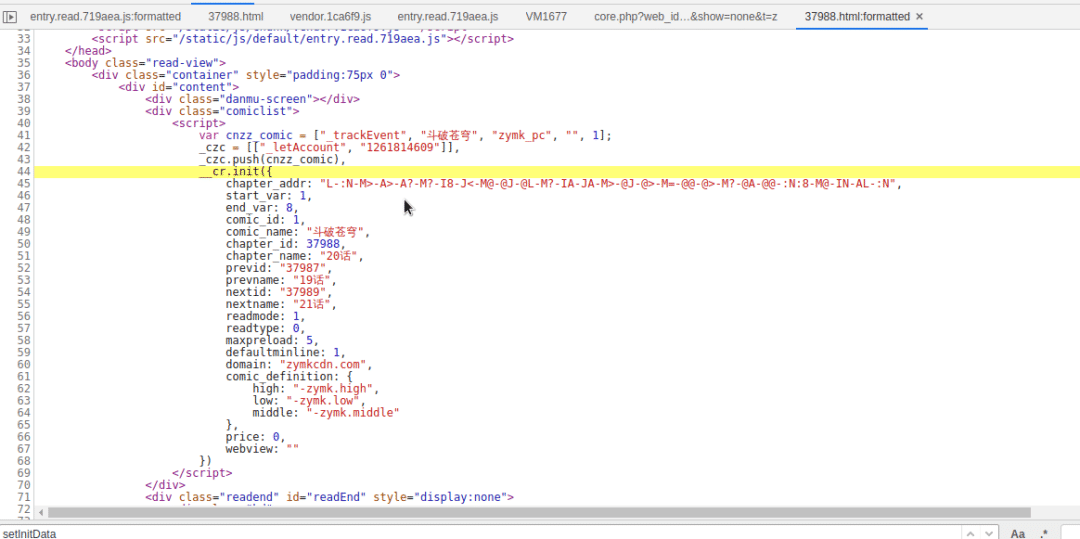This screenshot has height=539, width=1080.
Task: Set breakpoint on line number 44
Action: (x=24, y=172)
